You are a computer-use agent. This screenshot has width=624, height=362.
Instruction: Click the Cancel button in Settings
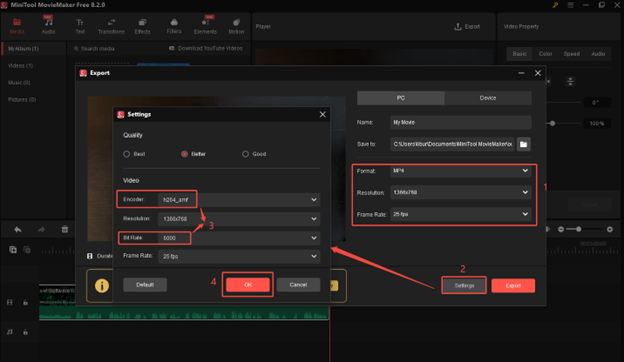[x=298, y=285]
